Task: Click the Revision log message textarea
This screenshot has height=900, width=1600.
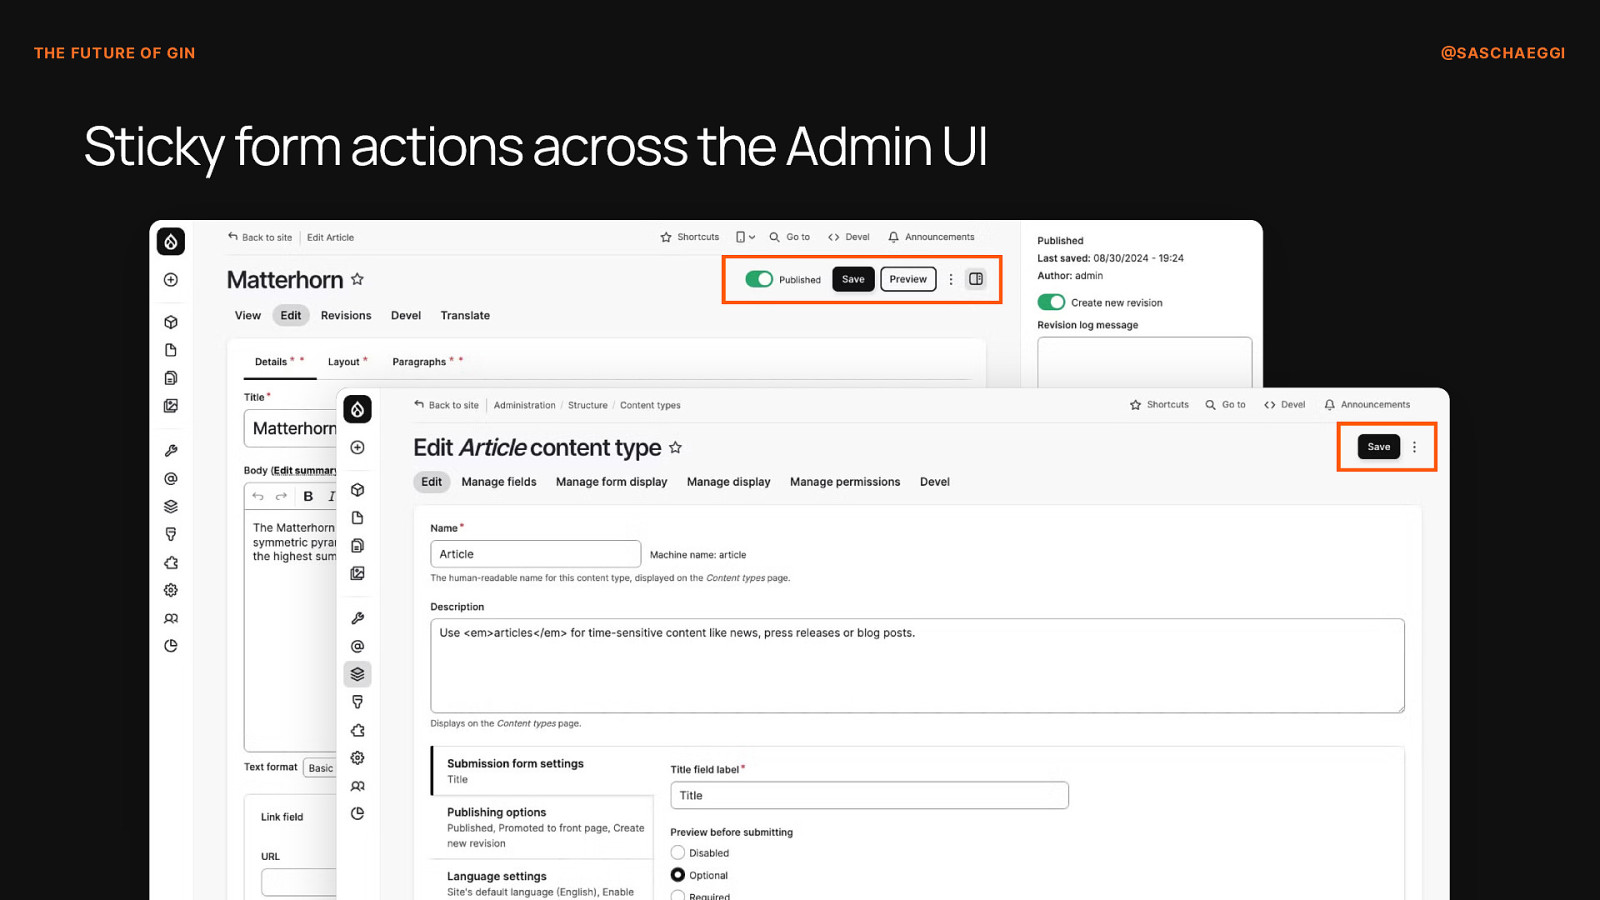Action: pyautogui.click(x=1144, y=362)
